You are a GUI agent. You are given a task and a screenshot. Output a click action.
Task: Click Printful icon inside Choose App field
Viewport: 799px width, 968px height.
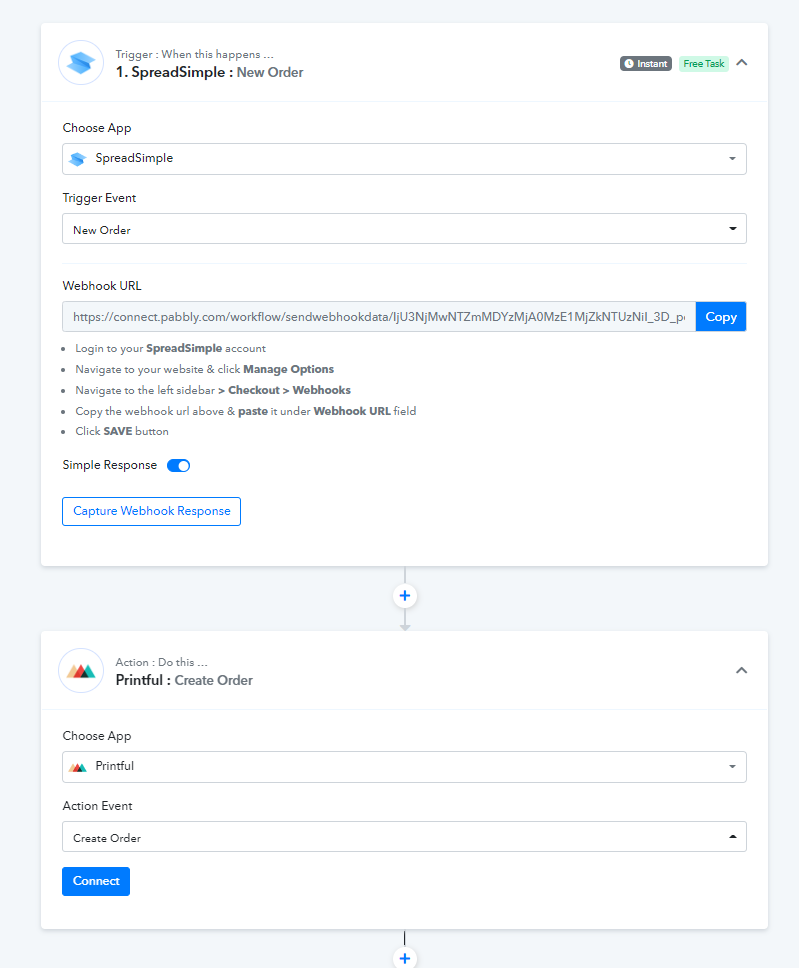[x=78, y=767]
